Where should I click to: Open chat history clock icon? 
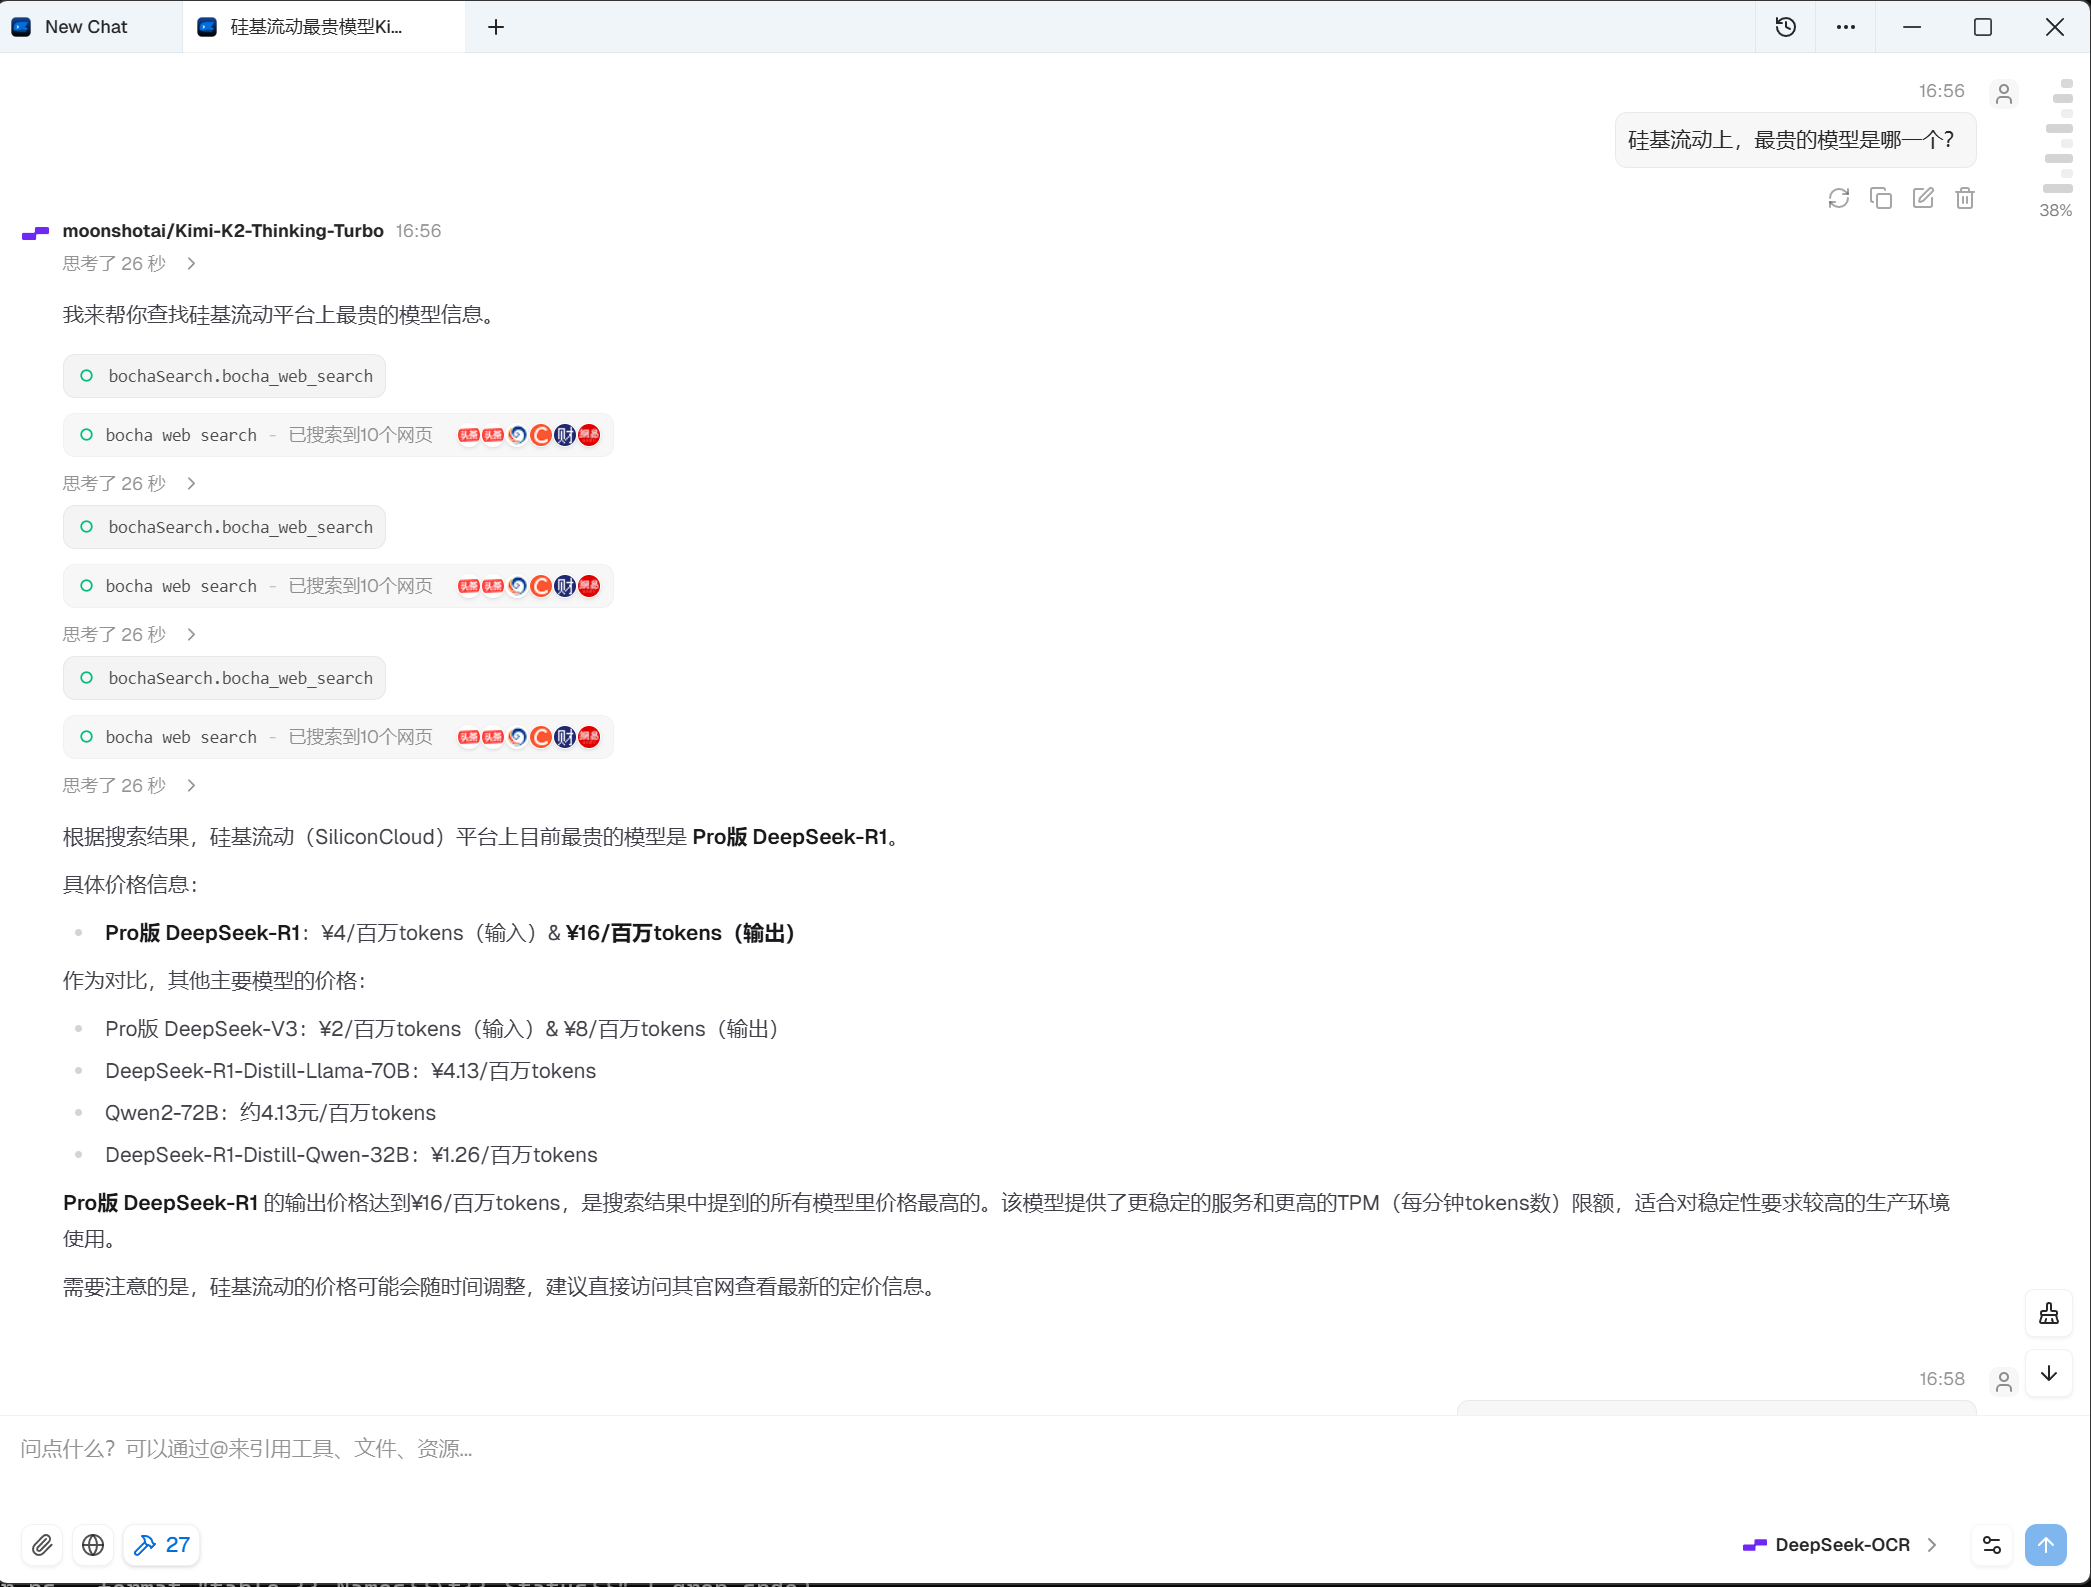click(1785, 27)
